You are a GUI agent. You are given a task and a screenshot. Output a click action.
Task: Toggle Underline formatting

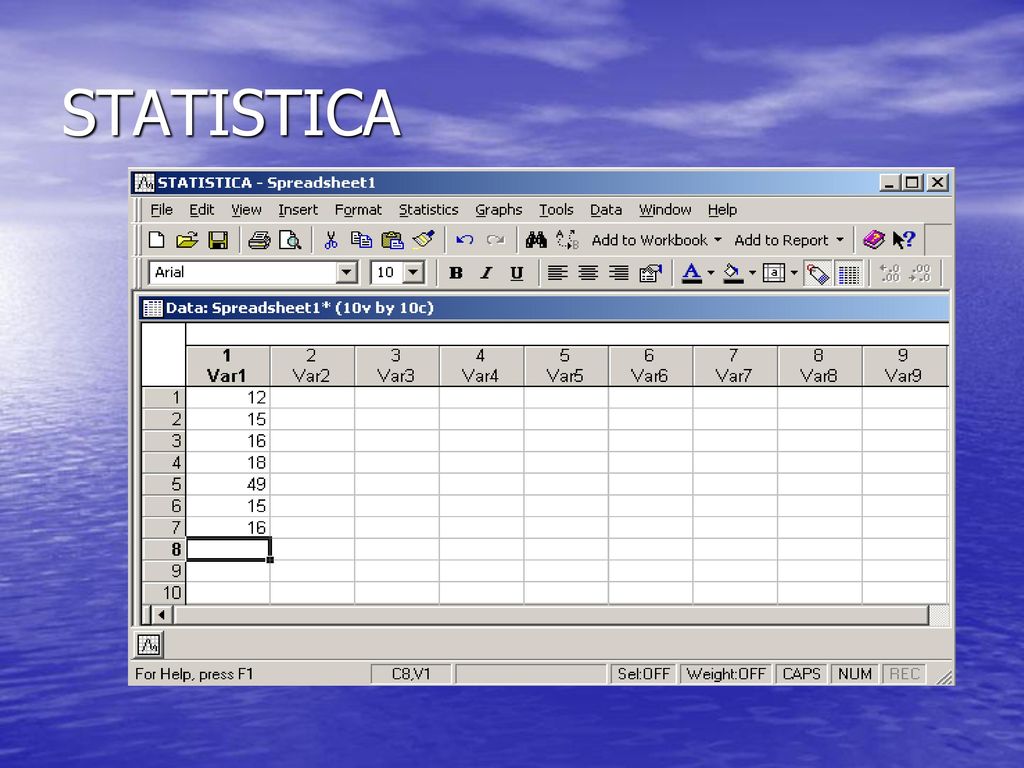click(517, 273)
